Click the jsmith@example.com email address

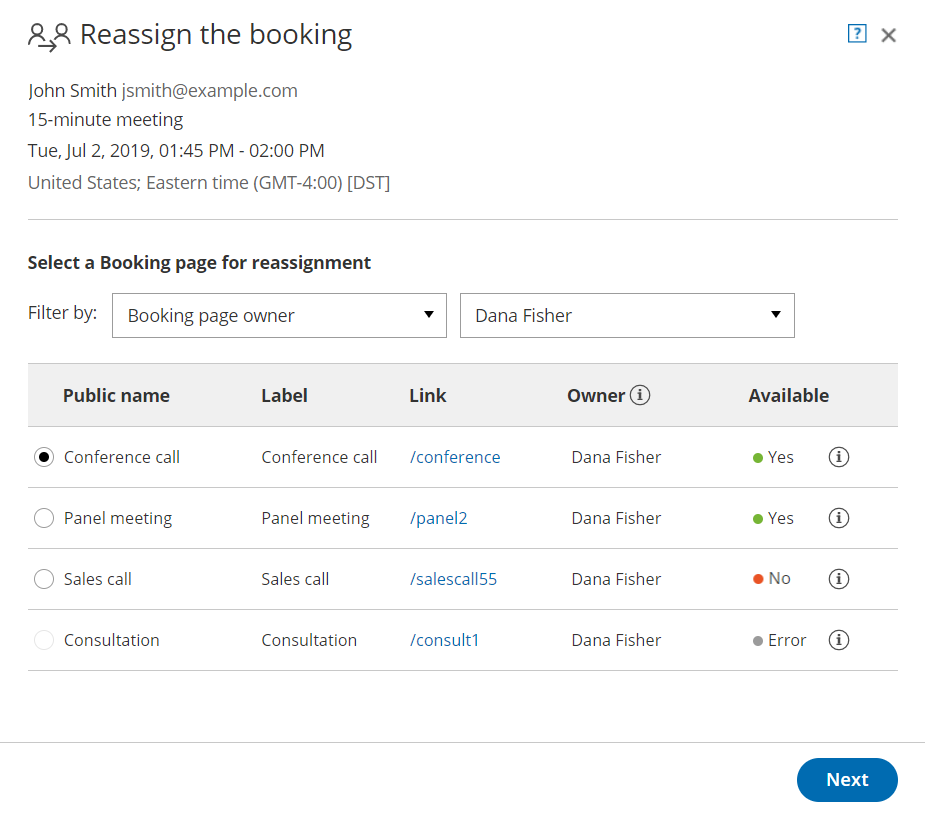point(209,90)
